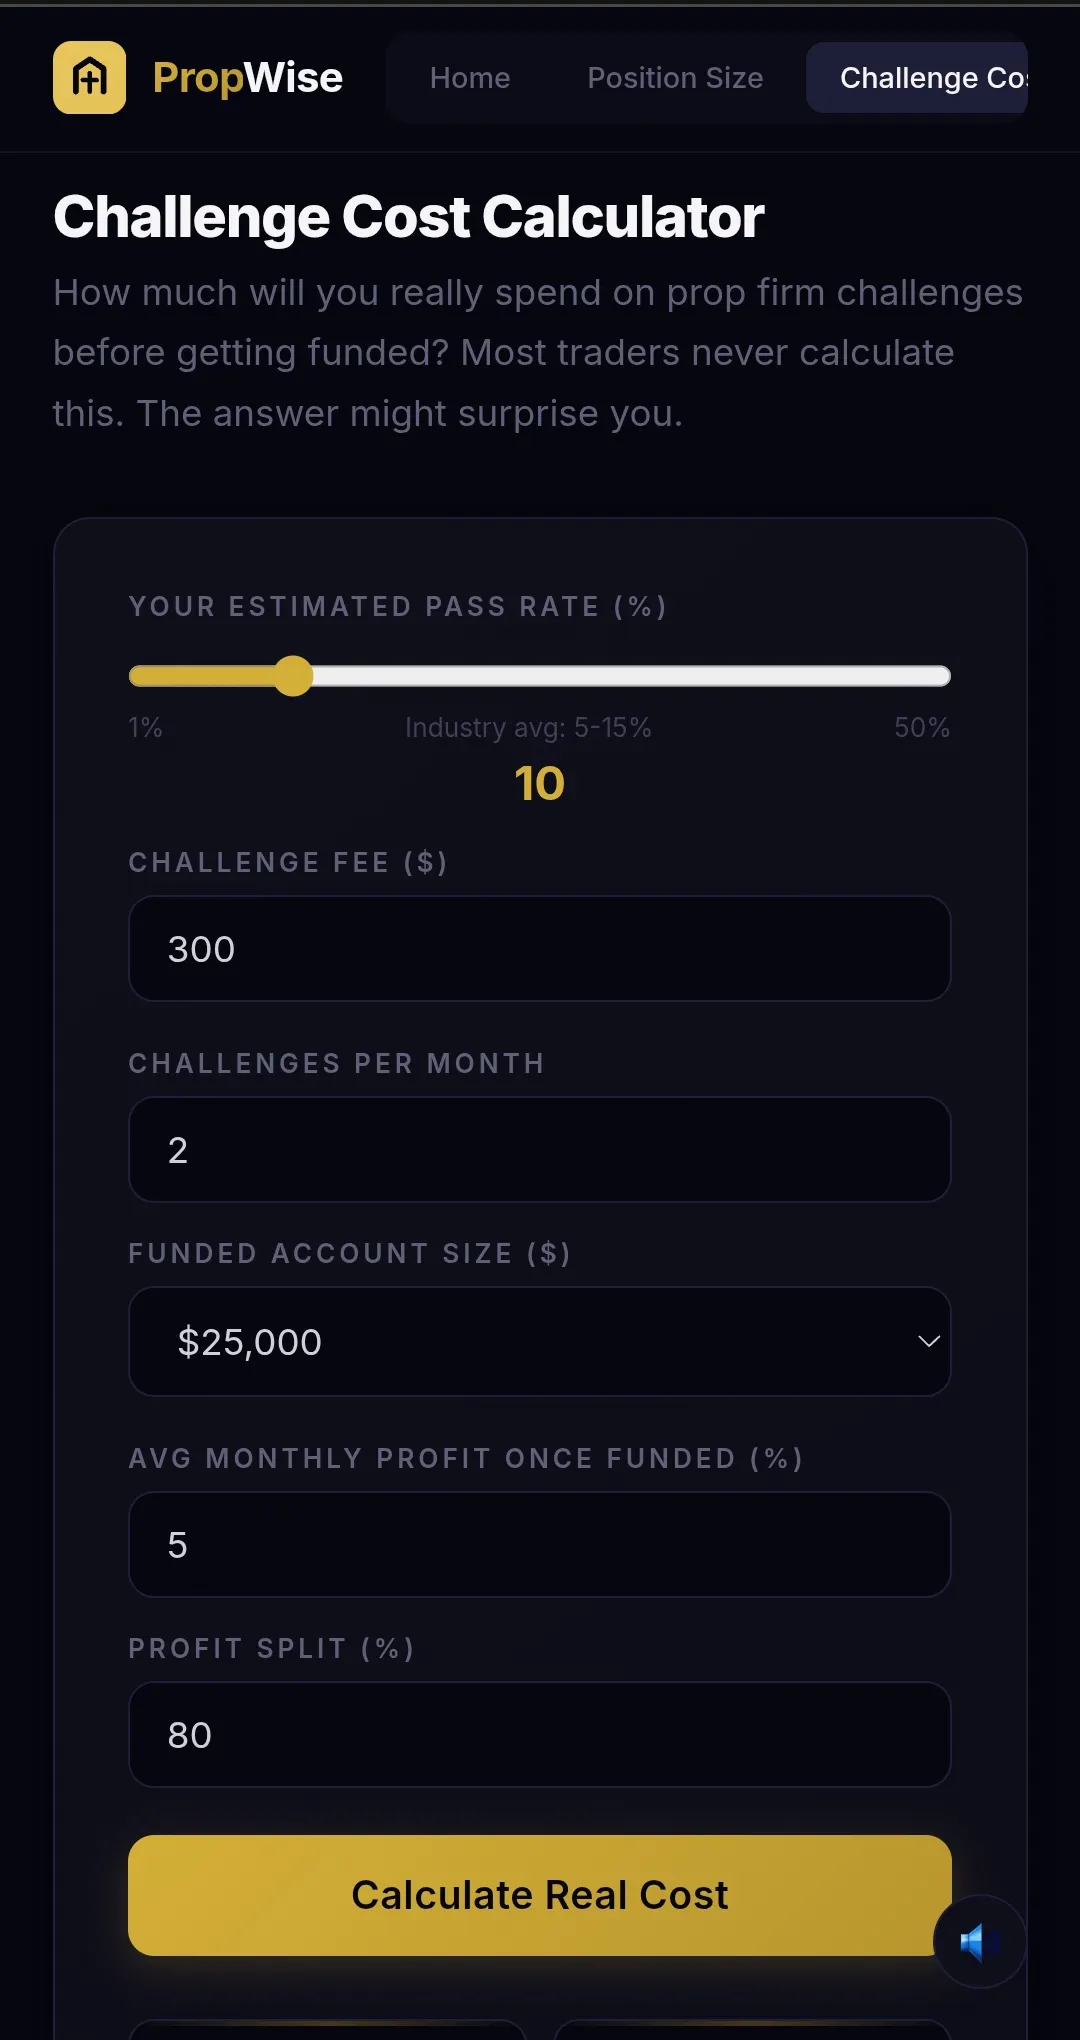The image size is (1080, 2040).
Task: Click the Challenge Cost Calculator heading
Action: (408, 217)
